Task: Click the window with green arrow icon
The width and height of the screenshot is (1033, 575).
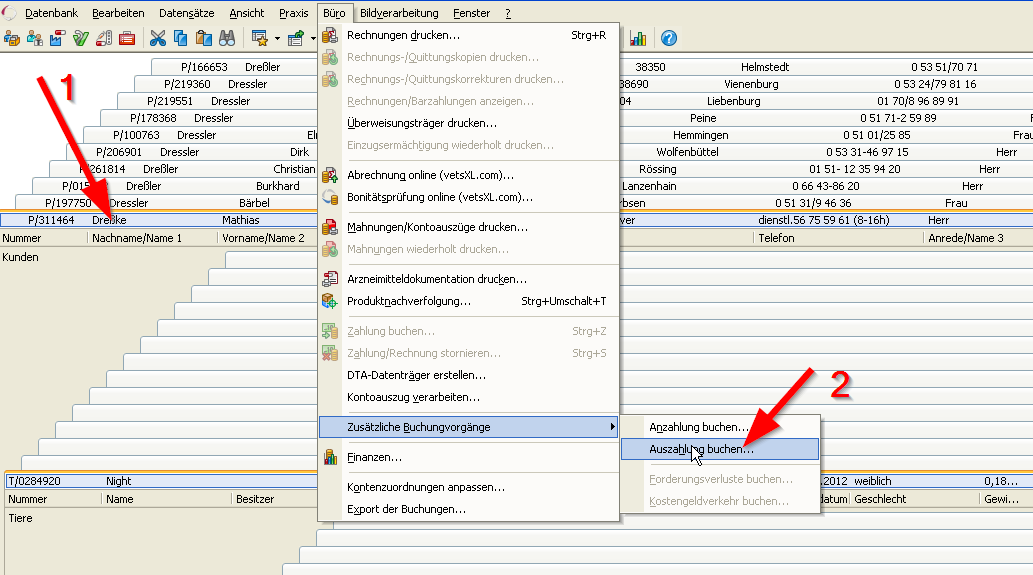Action: click(x=296, y=38)
